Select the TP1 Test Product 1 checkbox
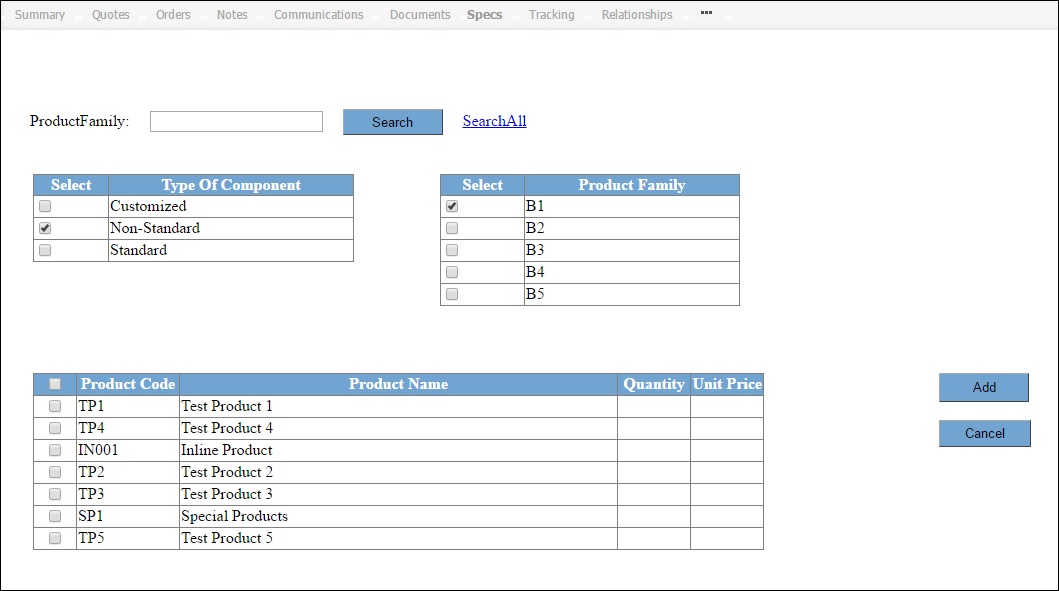 coord(55,406)
